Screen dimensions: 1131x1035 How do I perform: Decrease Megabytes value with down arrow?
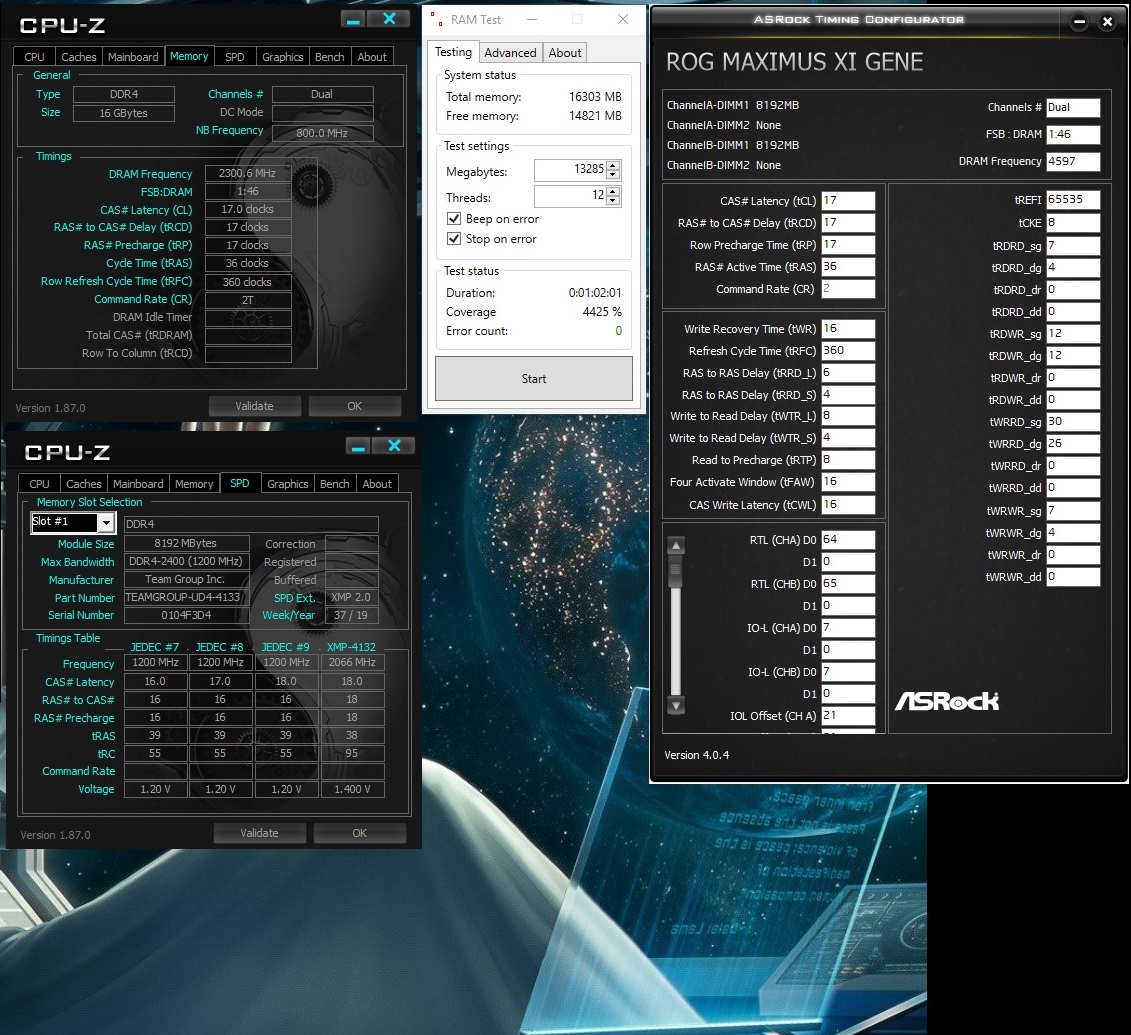click(613, 175)
